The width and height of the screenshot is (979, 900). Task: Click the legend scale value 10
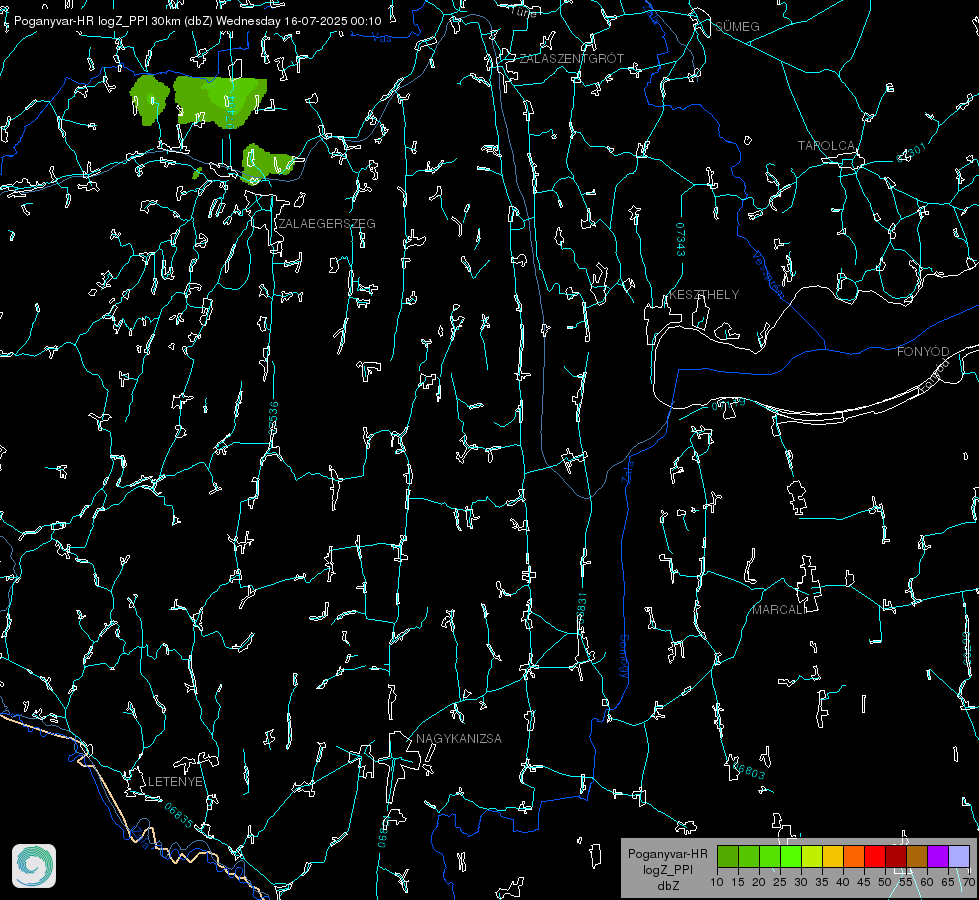pos(717,882)
